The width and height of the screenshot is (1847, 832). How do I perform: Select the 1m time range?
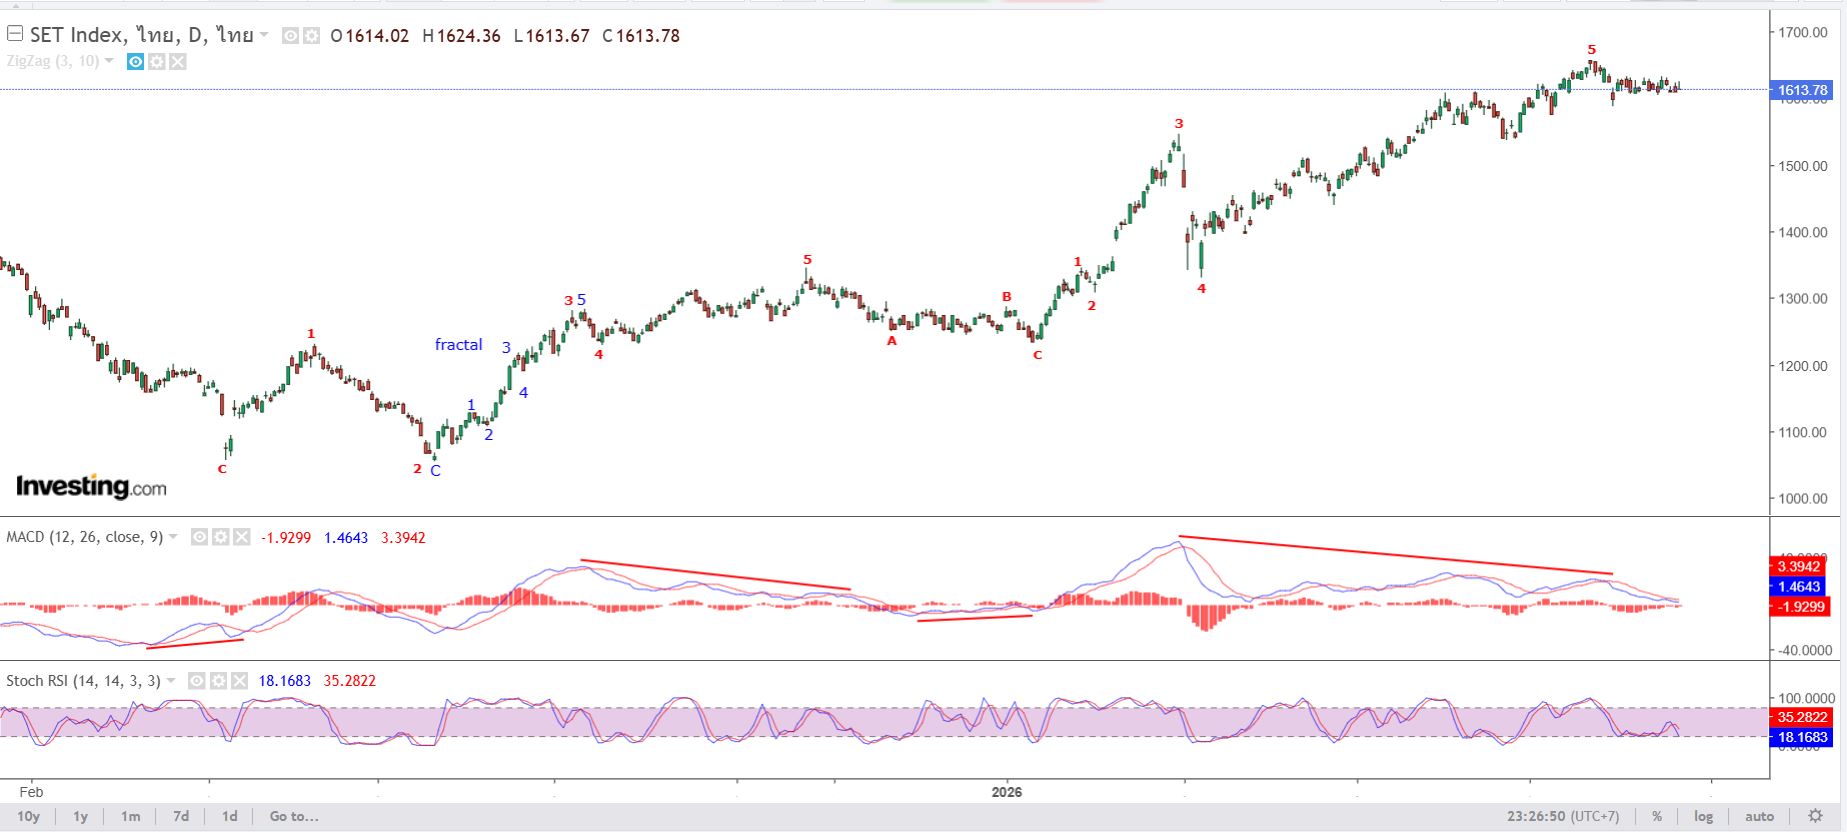(x=131, y=816)
